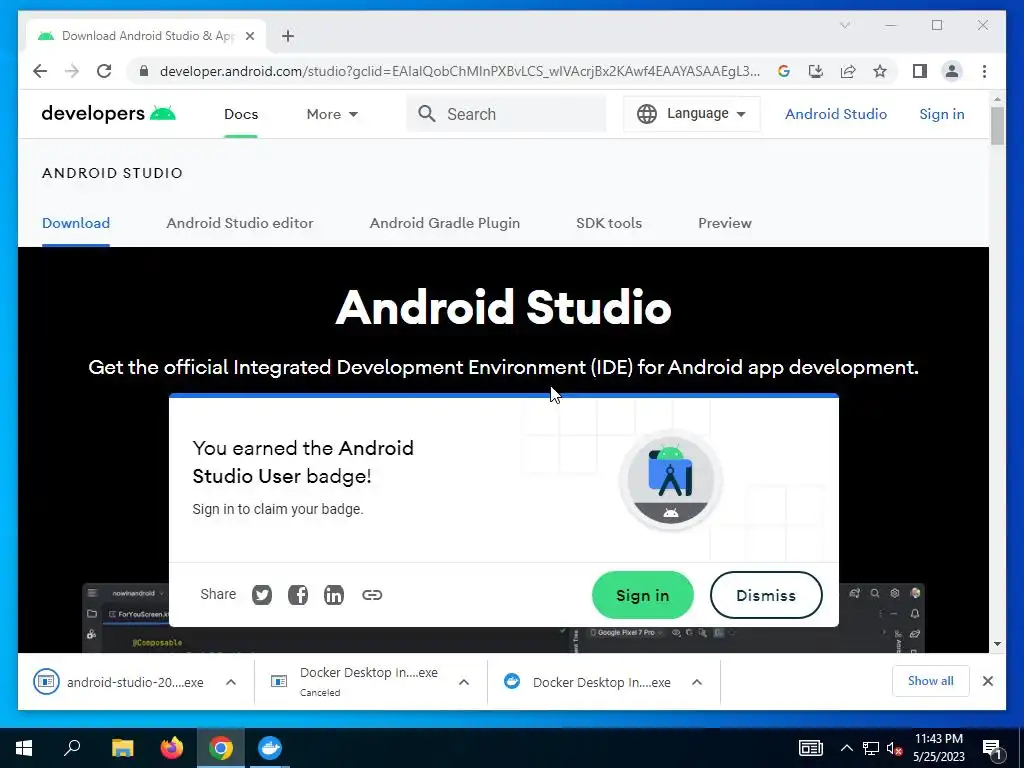This screenshot has width=1024, height=768.
Task: Click the Android Studio header link
Action: point(836,114)
